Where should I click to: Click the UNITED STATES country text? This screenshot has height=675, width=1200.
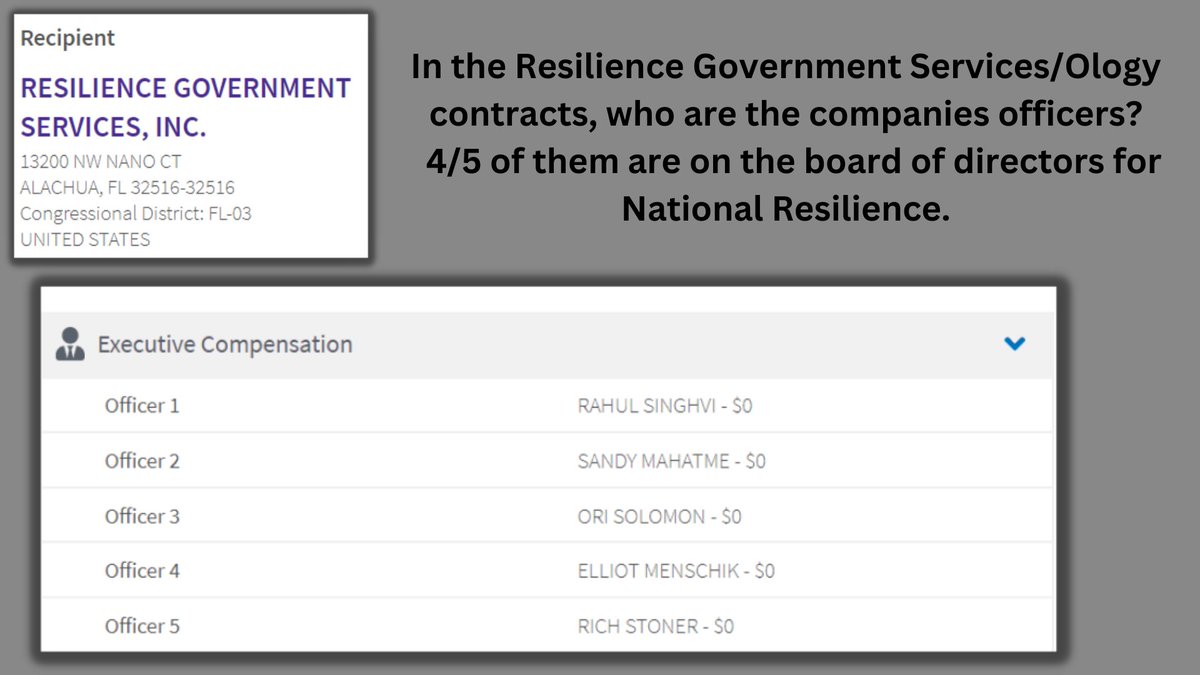[85, 239]
